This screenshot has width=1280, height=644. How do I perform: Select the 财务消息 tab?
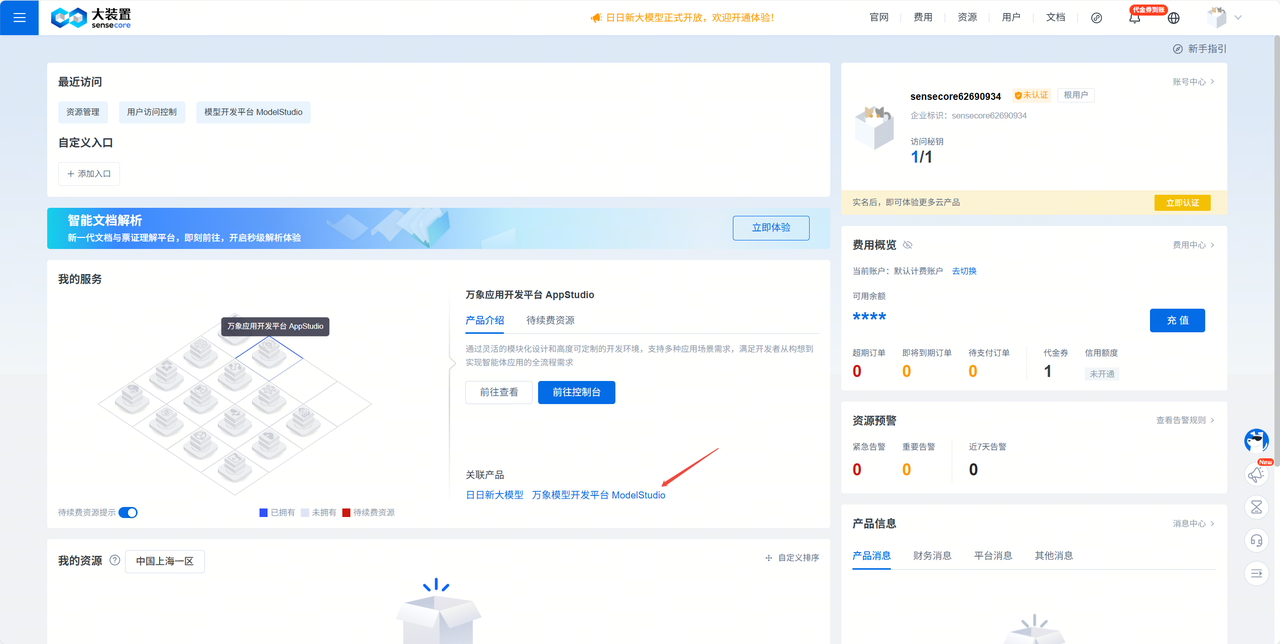click(932, 556)
